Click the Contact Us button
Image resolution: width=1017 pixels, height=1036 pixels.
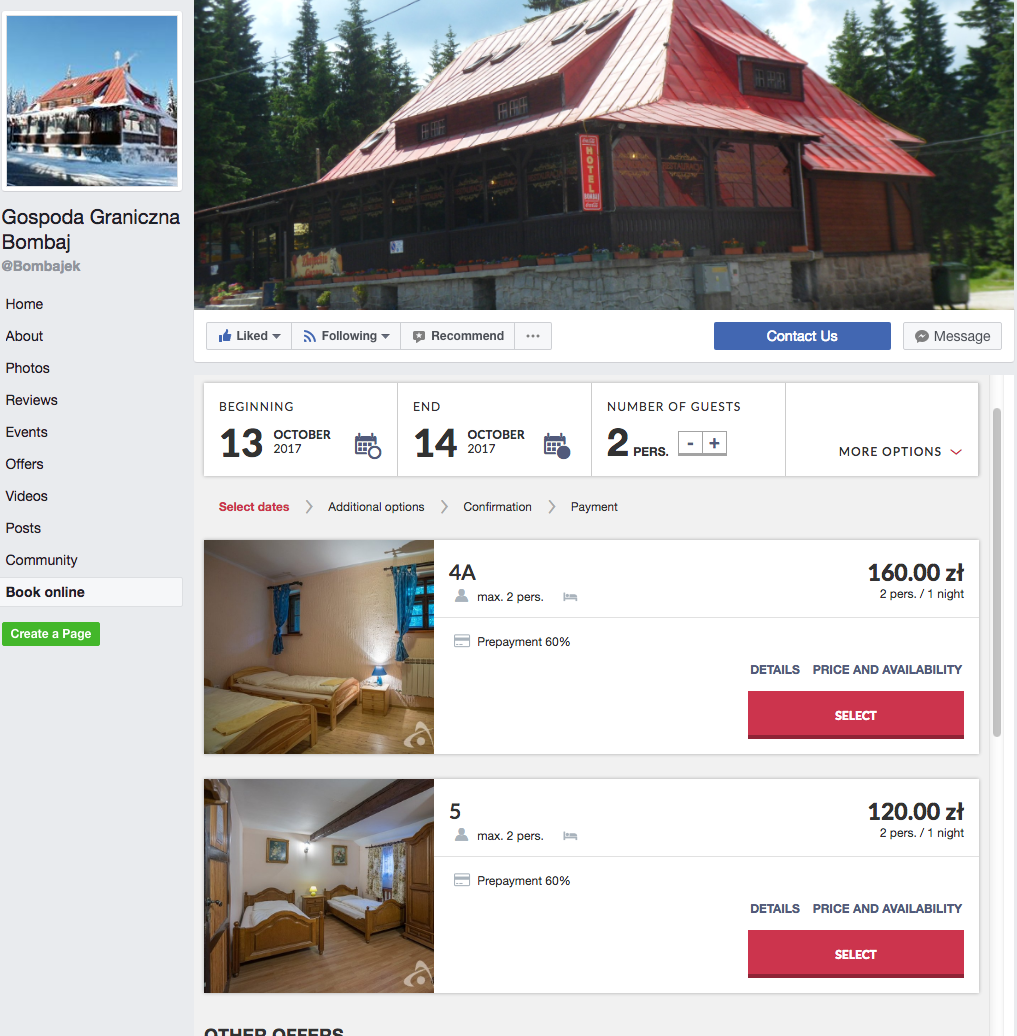[x=802, y=336]
